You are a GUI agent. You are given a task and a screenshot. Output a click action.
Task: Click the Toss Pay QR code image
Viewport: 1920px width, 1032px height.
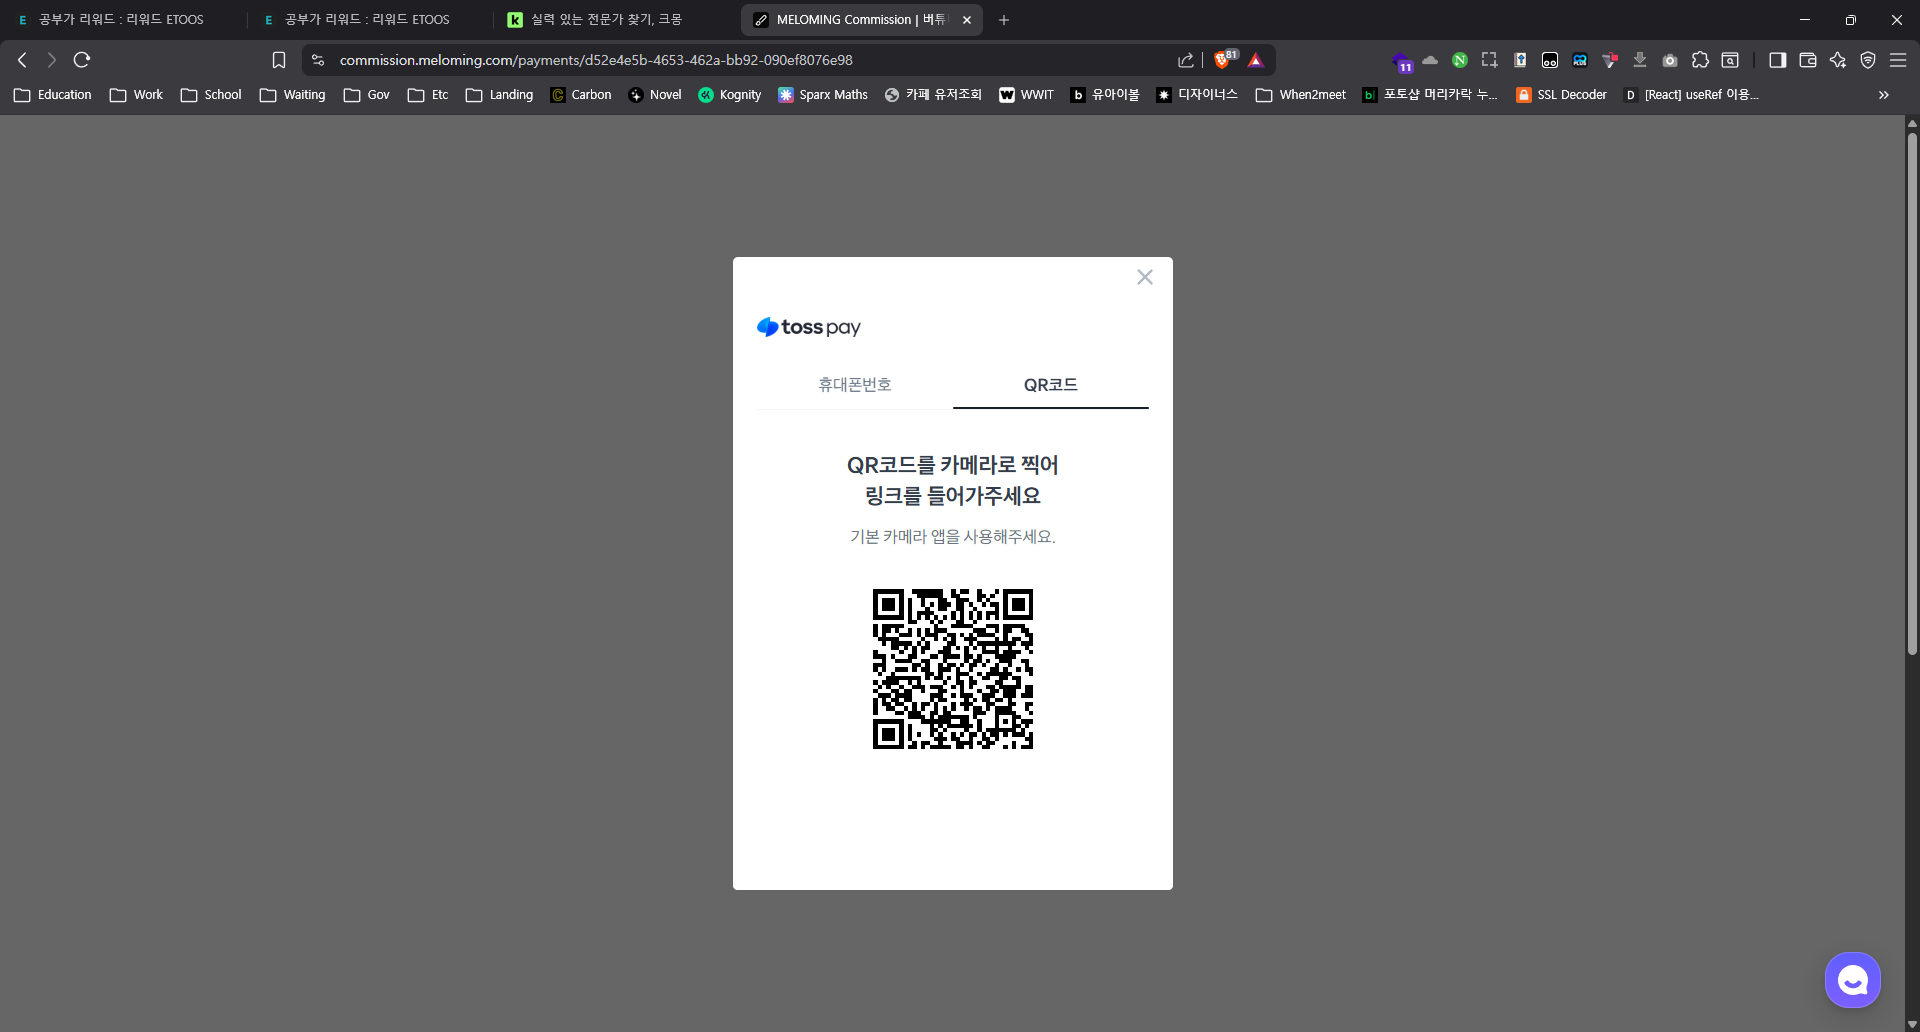coord(952,669)
